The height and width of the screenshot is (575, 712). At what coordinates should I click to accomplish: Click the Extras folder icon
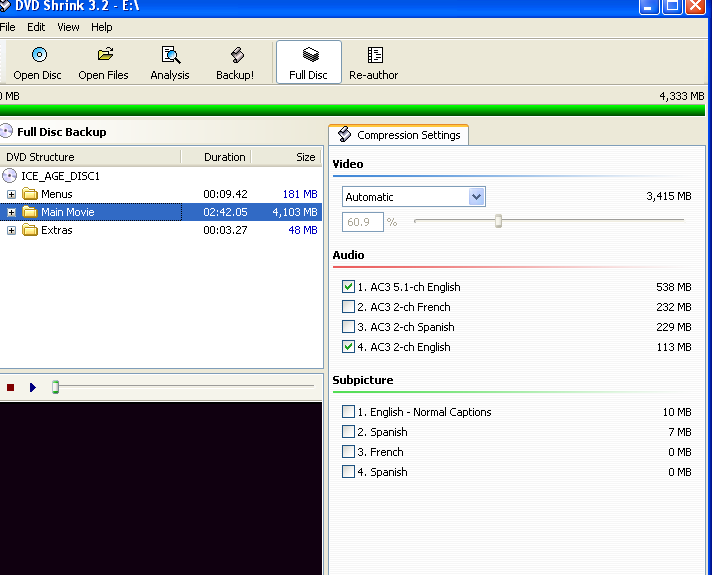click(30, 230)
